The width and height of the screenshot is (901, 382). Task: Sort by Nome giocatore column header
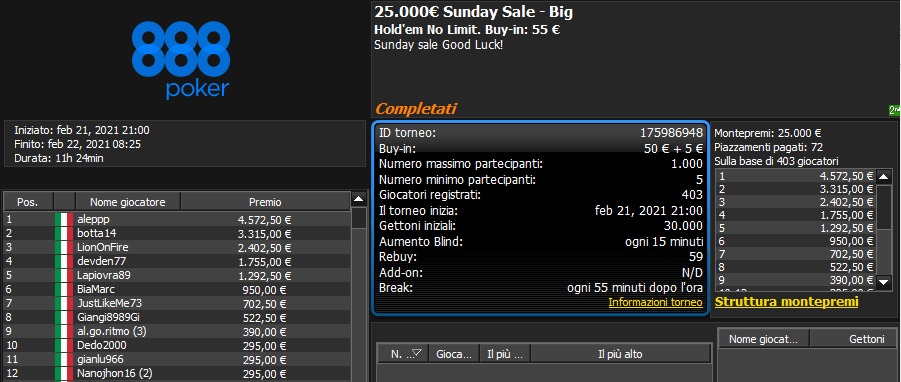(x=128, y=202)
